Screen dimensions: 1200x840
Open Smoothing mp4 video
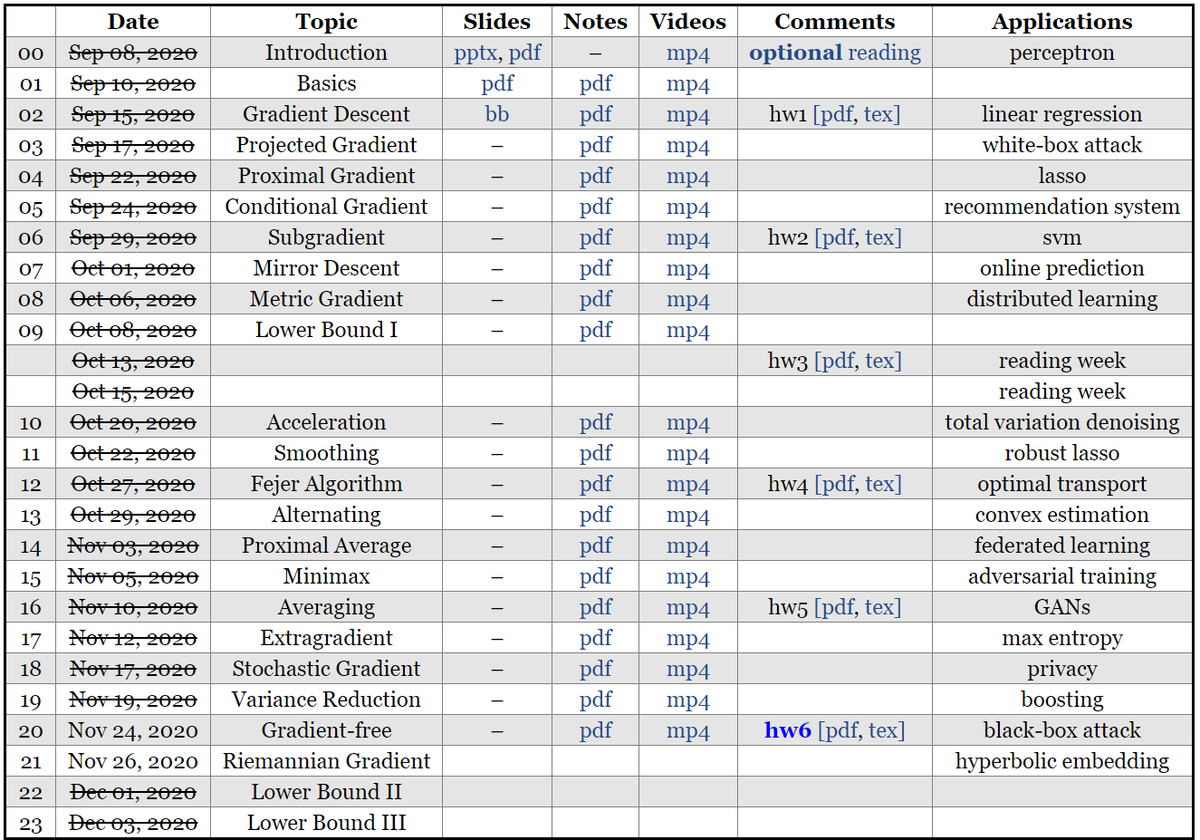[688, 454]
